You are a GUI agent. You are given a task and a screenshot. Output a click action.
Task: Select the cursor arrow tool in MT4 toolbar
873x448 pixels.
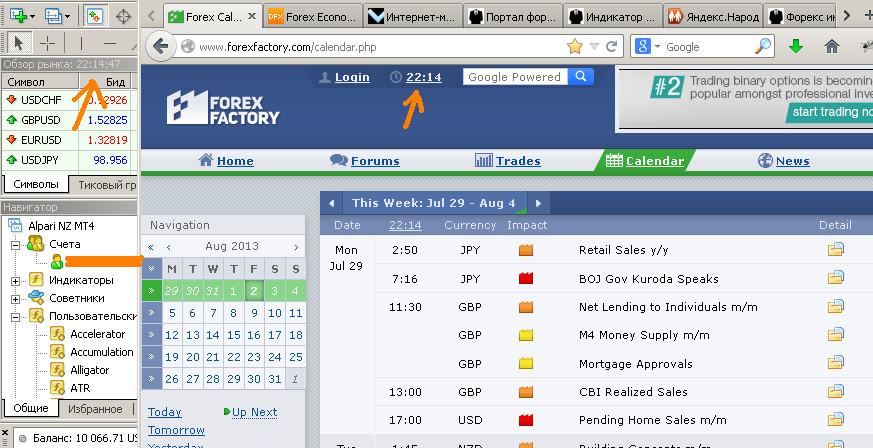pyautogui.click(x=18, y=43)
